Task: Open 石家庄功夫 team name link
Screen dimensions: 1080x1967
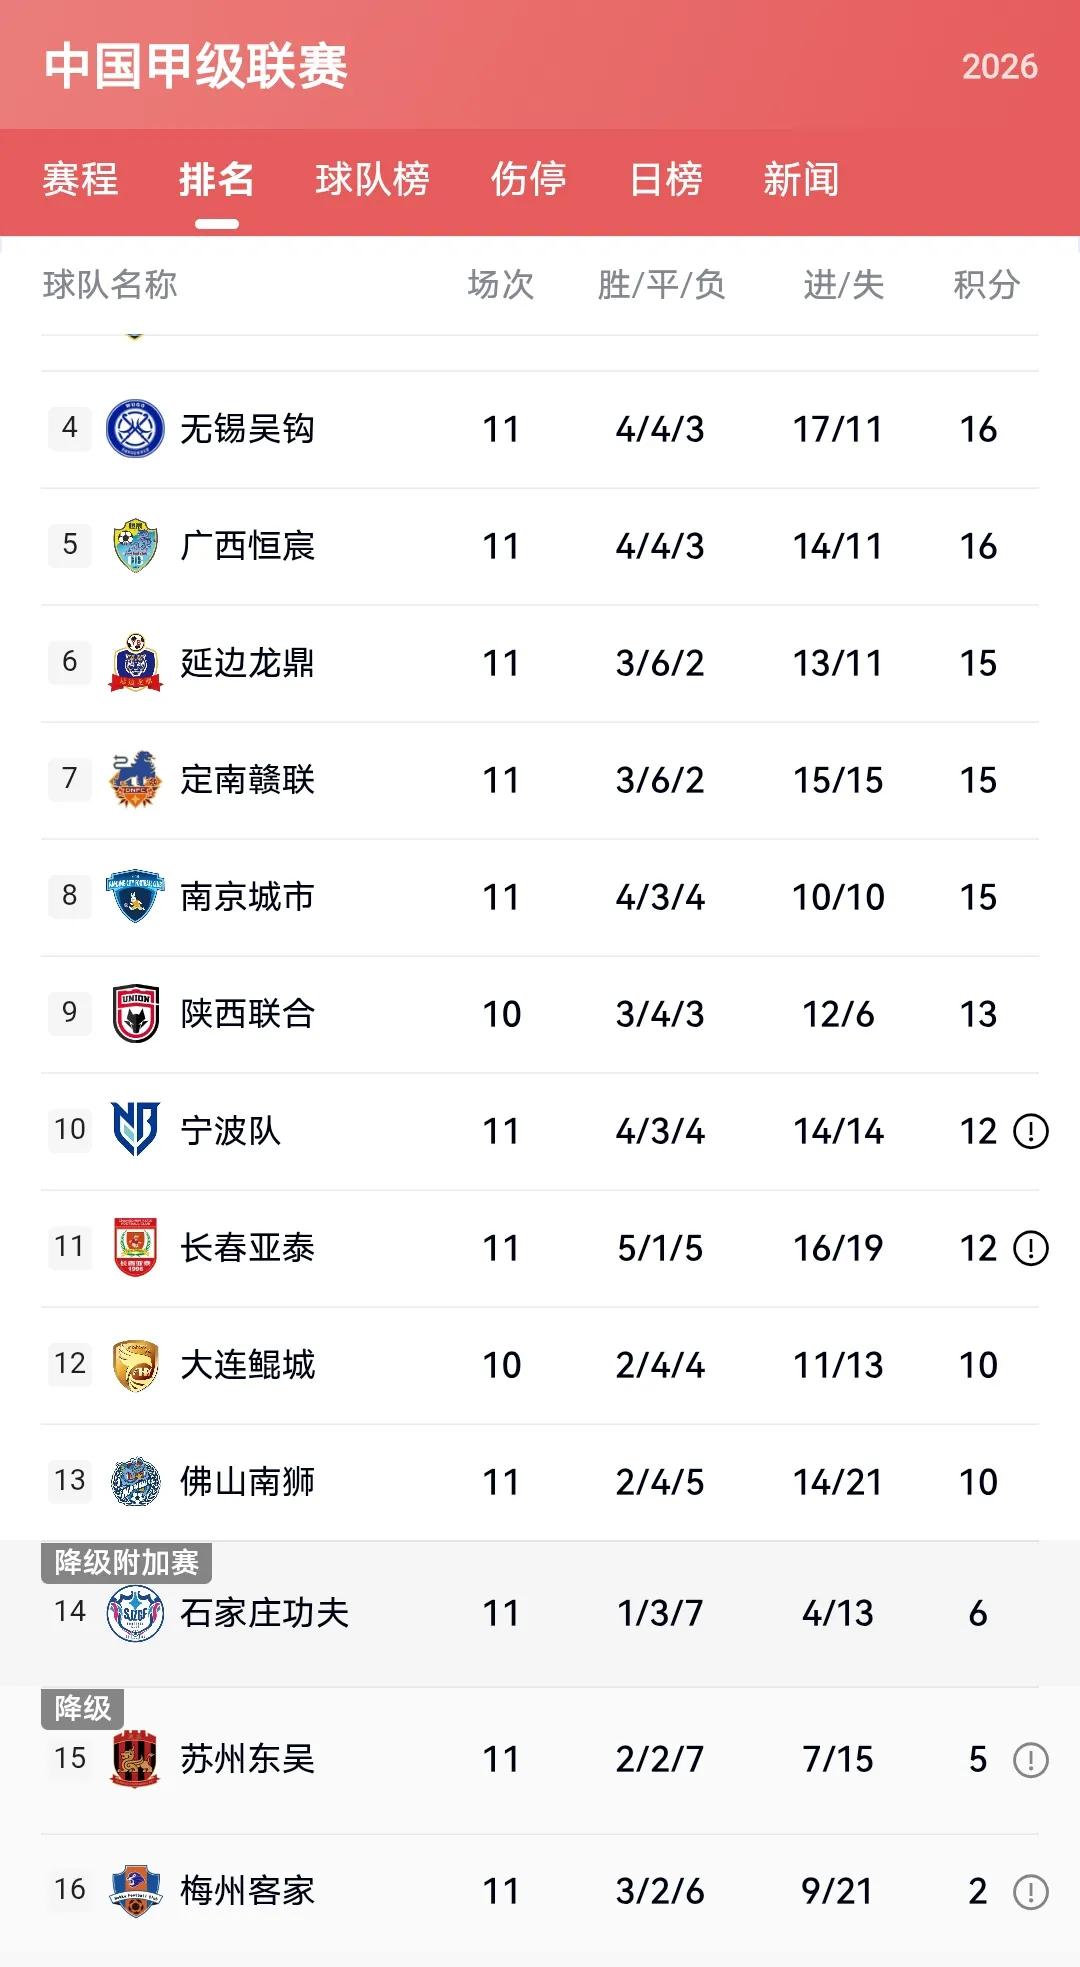Action: coord(264,1612)
